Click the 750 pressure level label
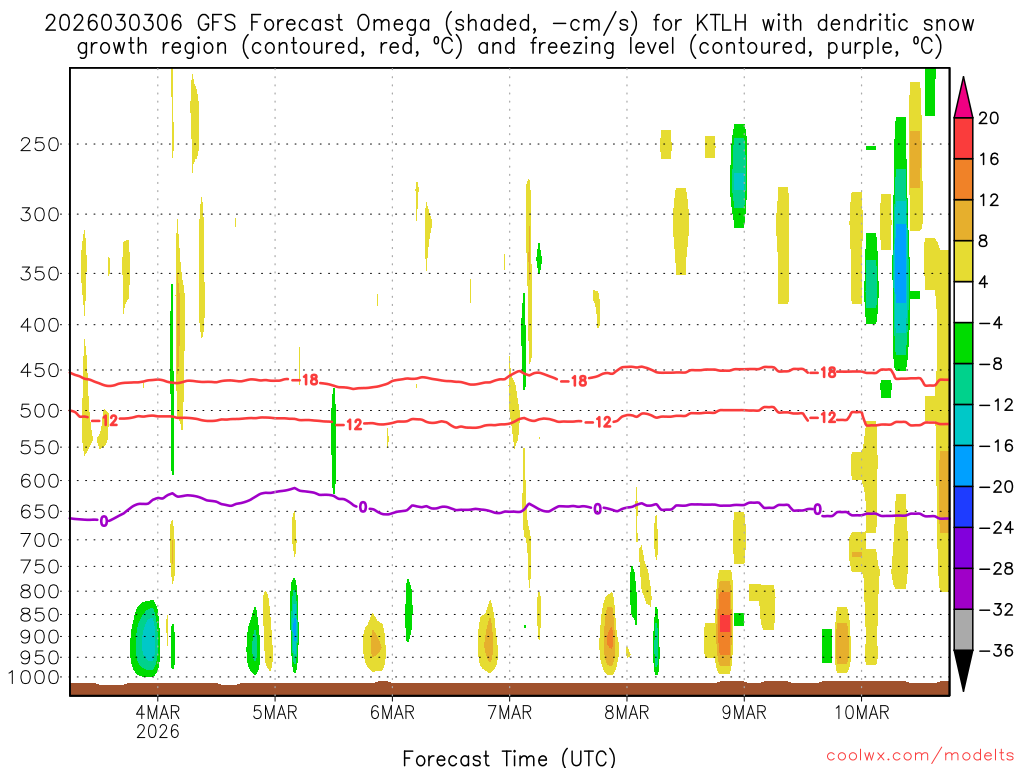This screenshot has width=1024, height=768. click(x=40, y=567)
